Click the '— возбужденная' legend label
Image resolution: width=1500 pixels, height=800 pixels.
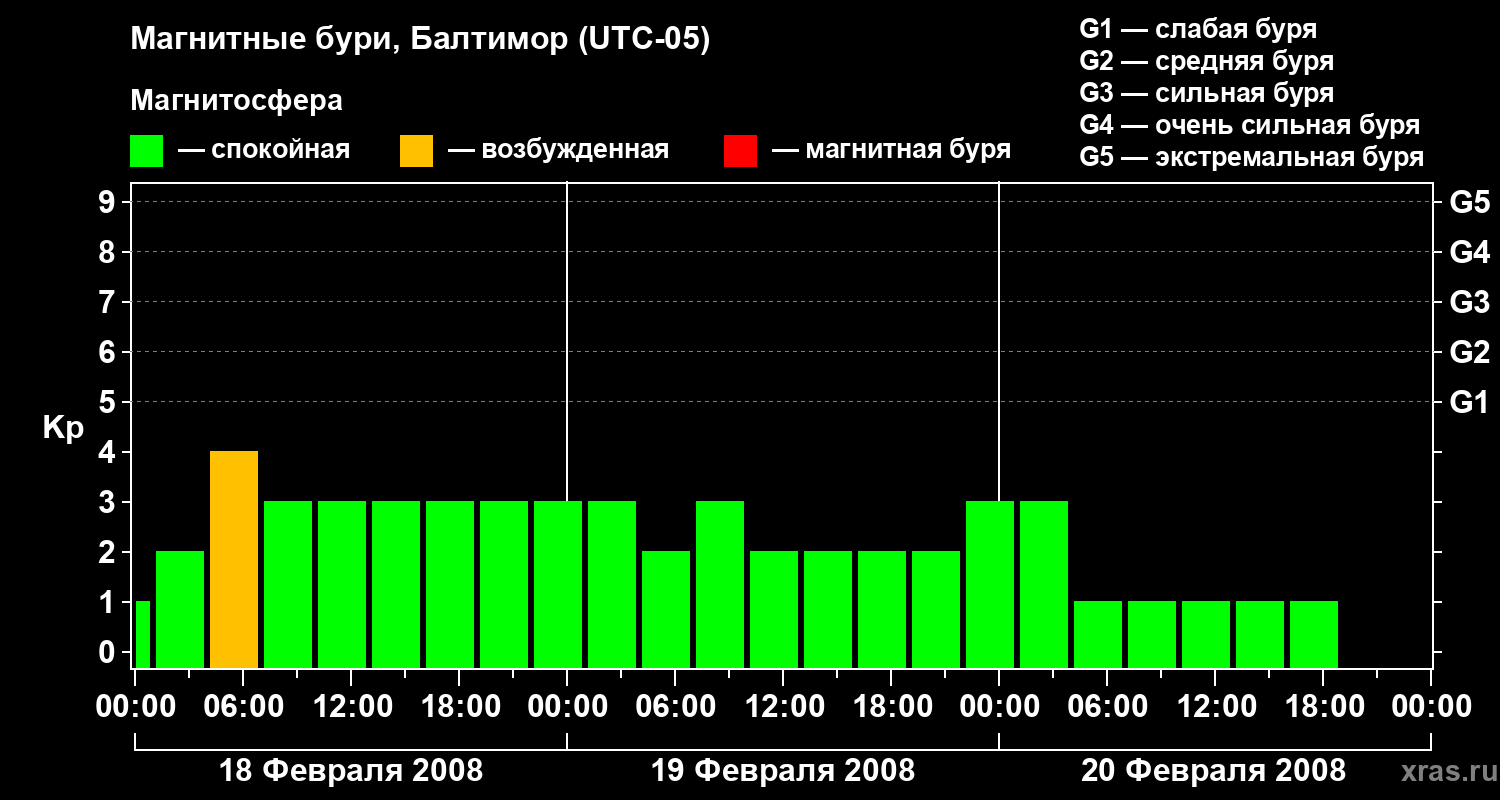click(558, 150)
